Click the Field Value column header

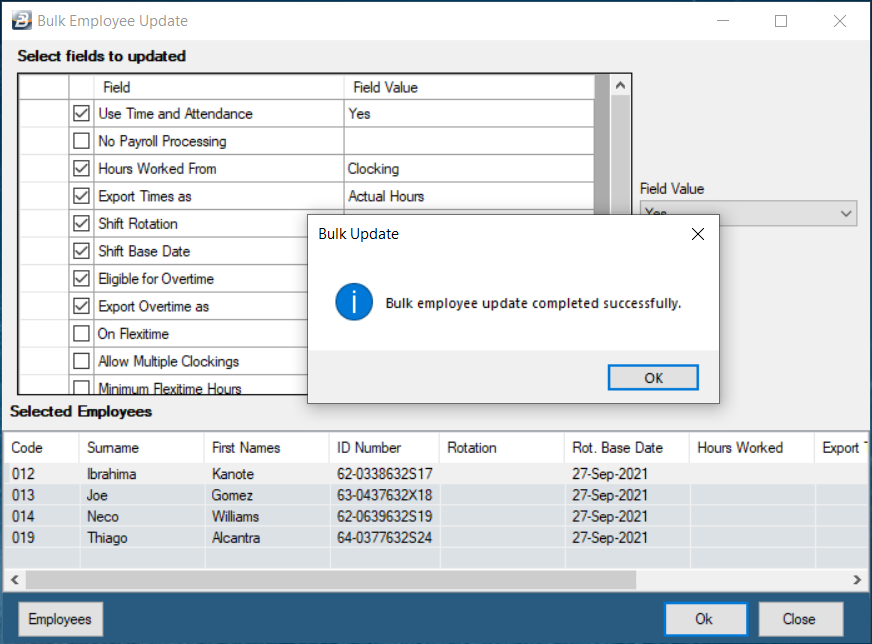(469, 87)
